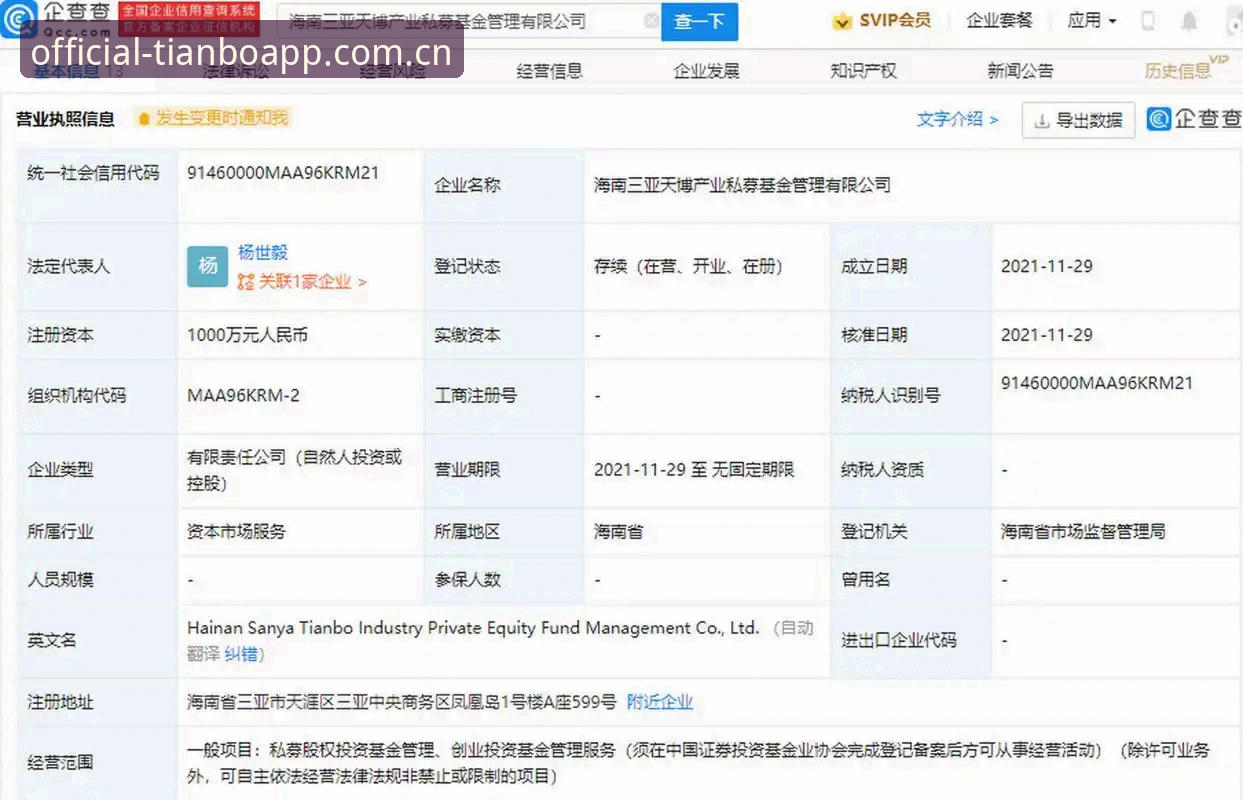Open 附近企业 link by address
Image resolution: width=1243 pixels, height=800 pixels.
tap(660, 702)
